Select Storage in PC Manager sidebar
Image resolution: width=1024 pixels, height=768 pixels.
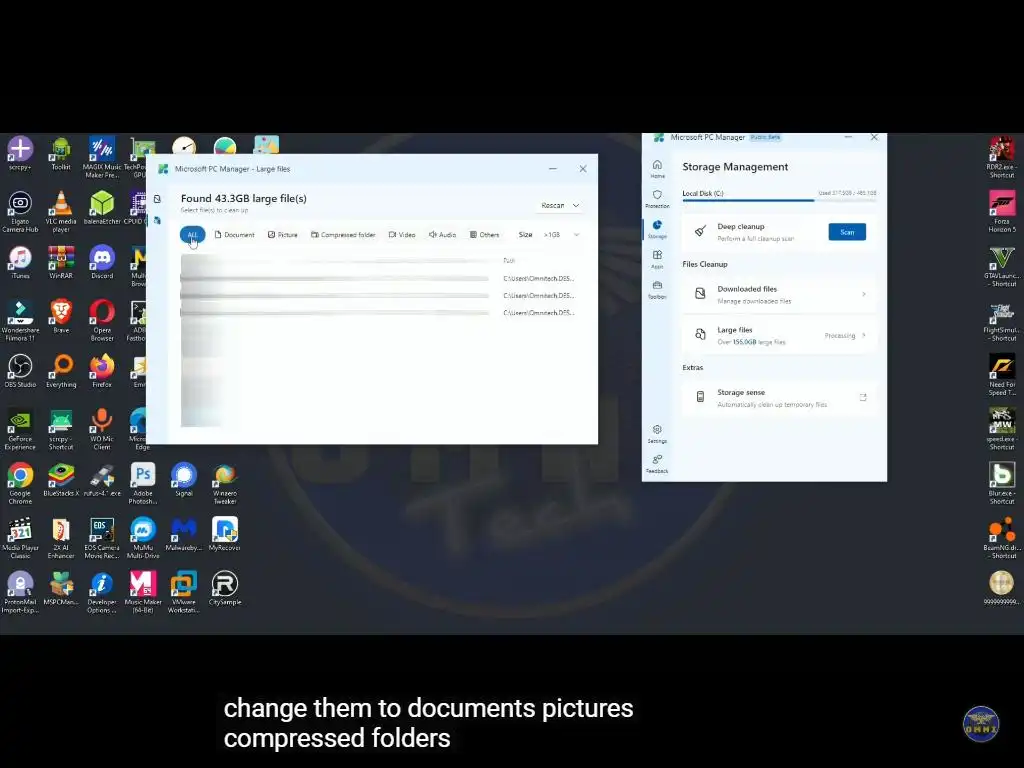657,229
